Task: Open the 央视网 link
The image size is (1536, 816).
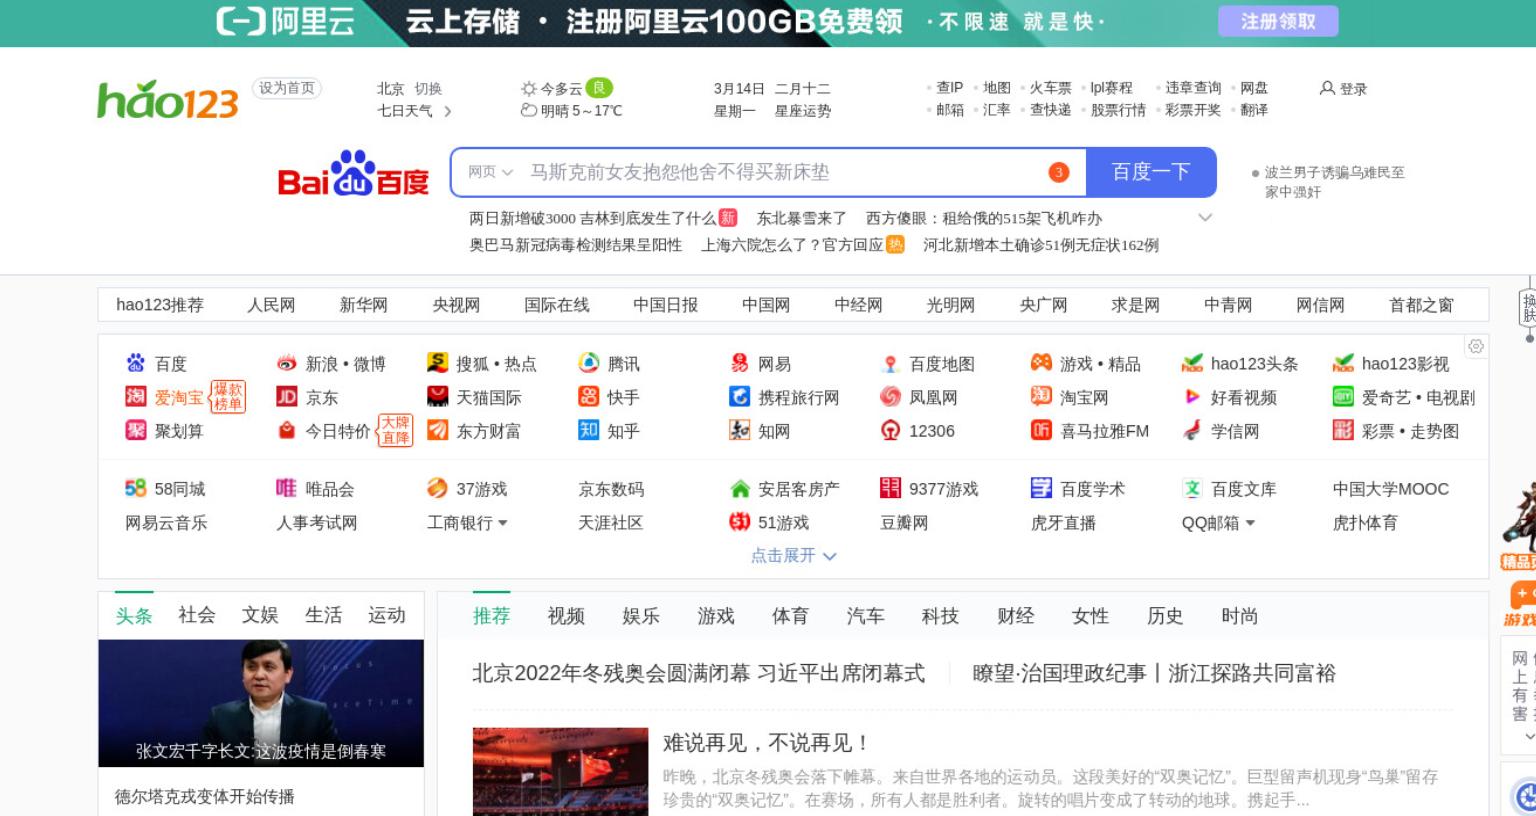Action: (x=456, y=305)
